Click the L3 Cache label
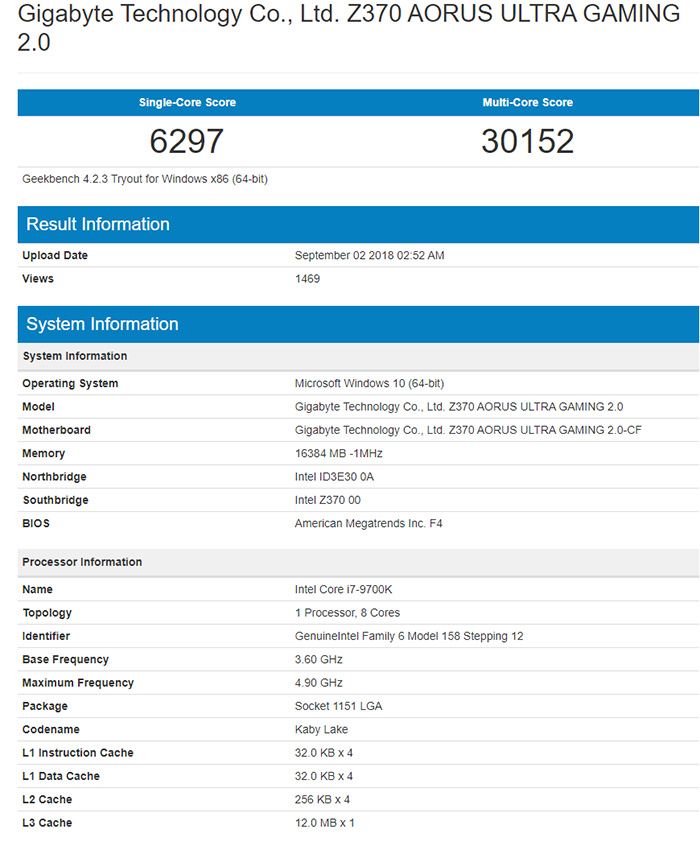The image size is (700, 850). coord(47,822)
